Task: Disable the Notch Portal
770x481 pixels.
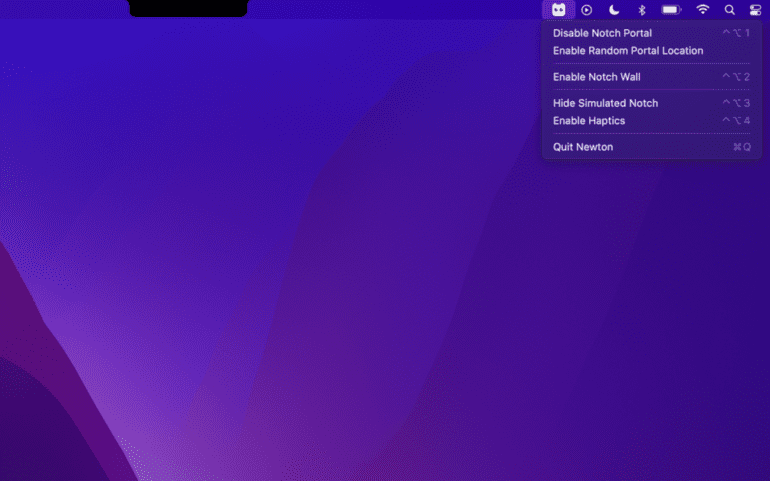Action: 602,33
